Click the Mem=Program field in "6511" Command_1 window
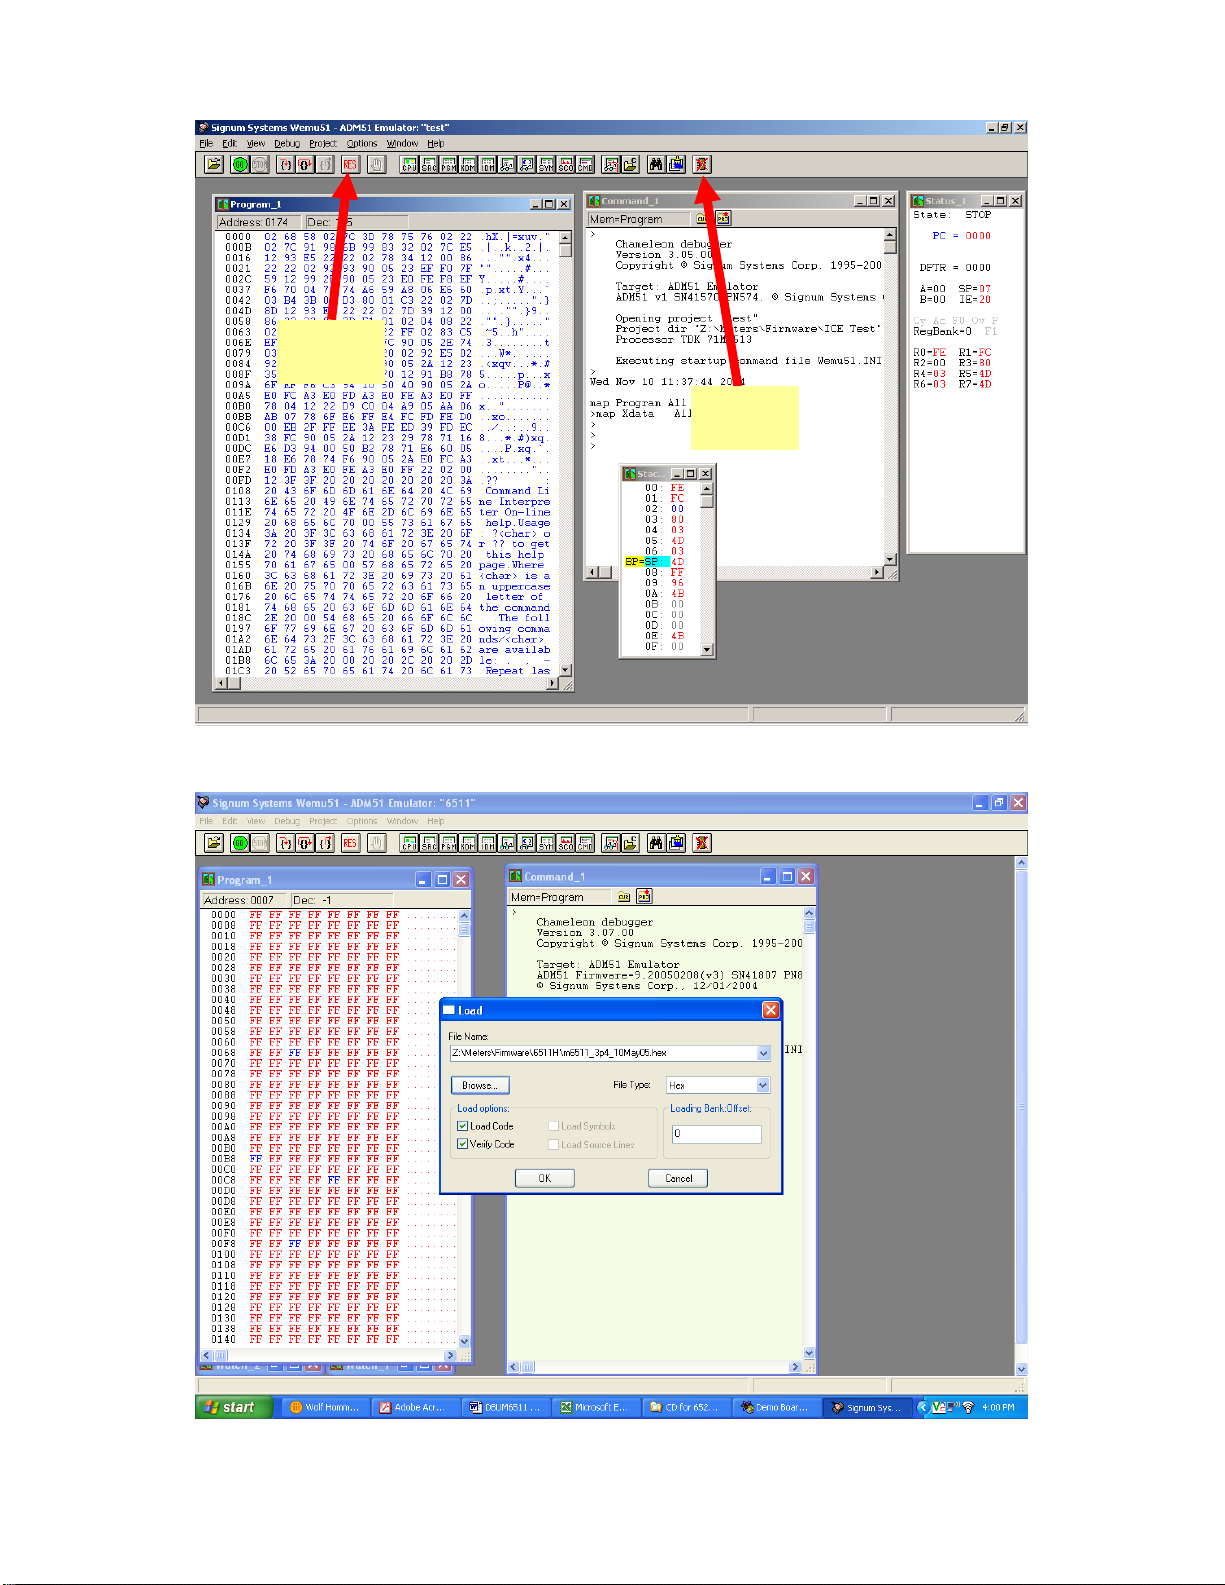The height and width of the screenshot is (1585, 1225). [560, 897]
